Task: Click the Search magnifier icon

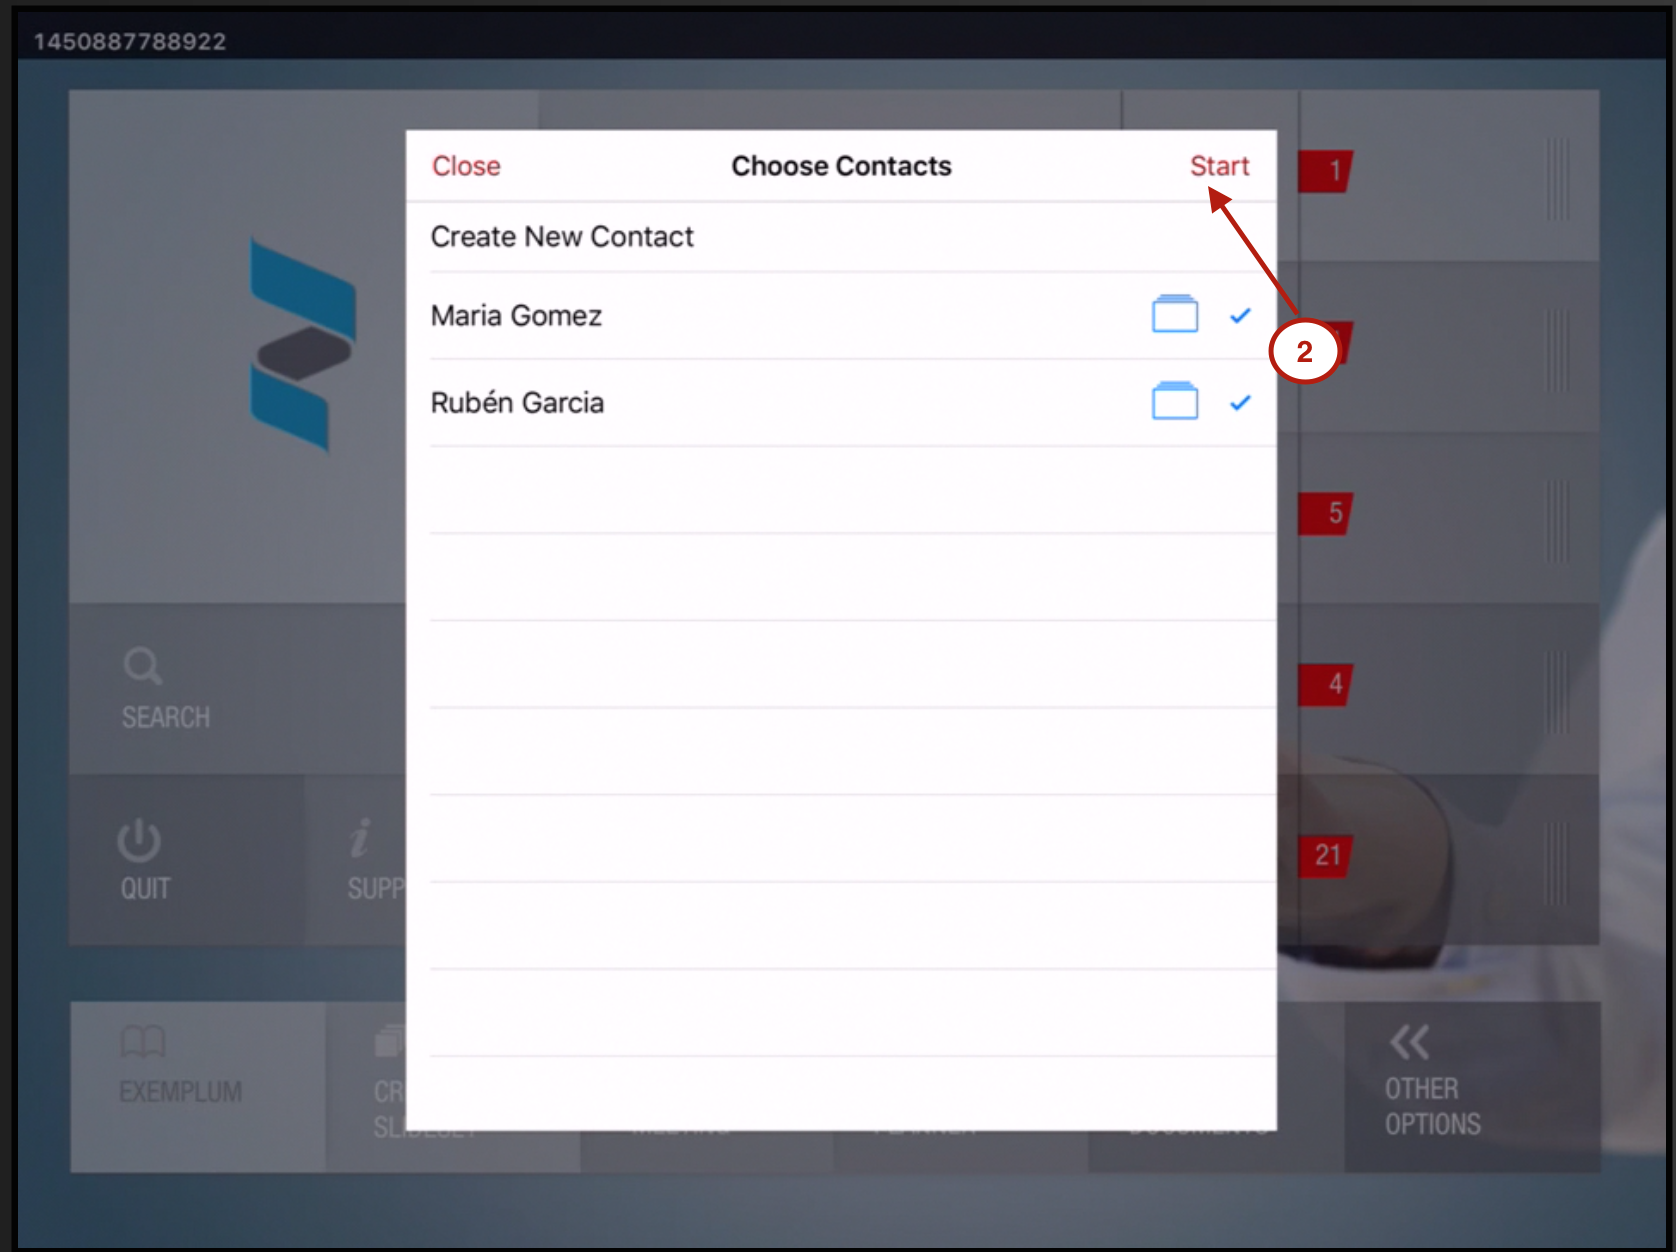Action: point(142,666)
